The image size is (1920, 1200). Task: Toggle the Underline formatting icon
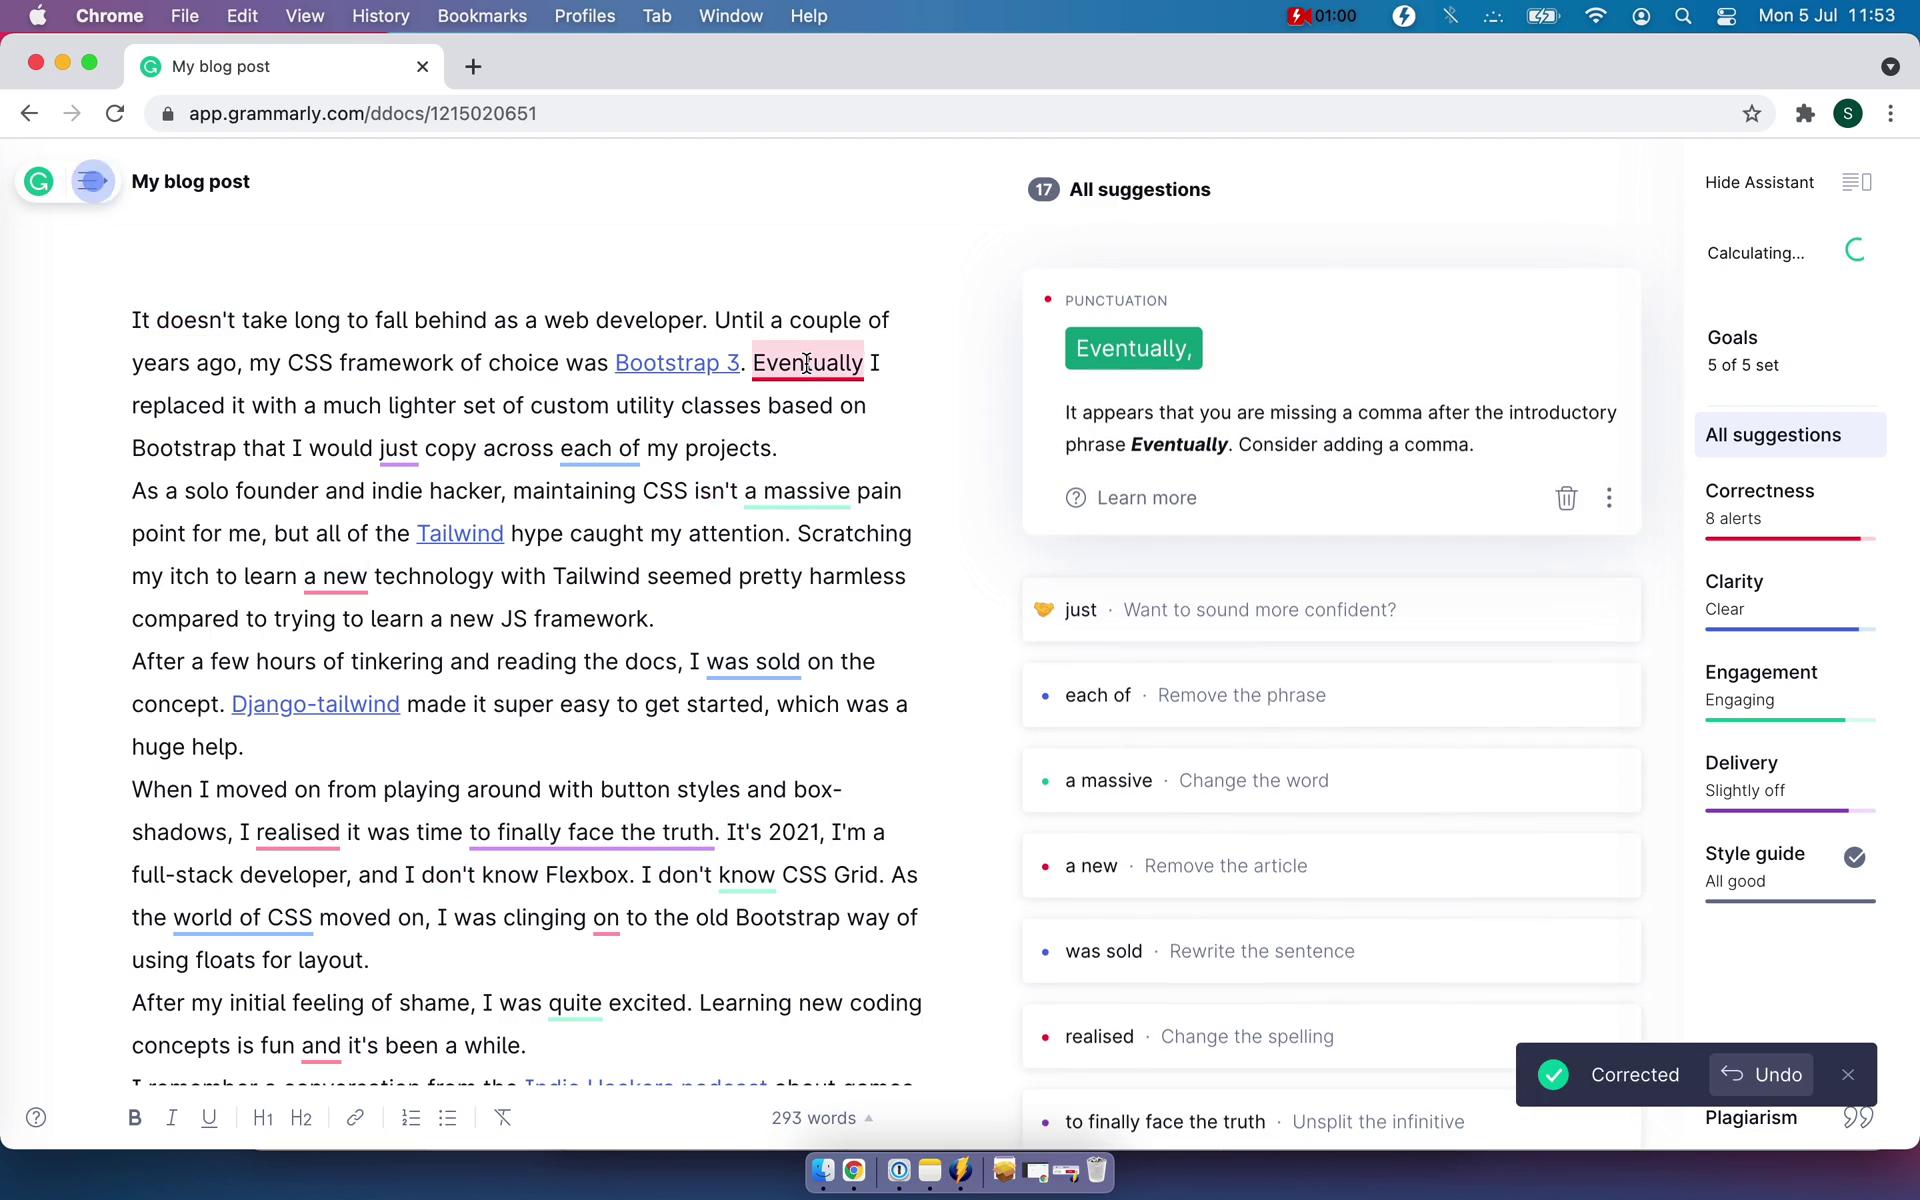[209, 1117]
